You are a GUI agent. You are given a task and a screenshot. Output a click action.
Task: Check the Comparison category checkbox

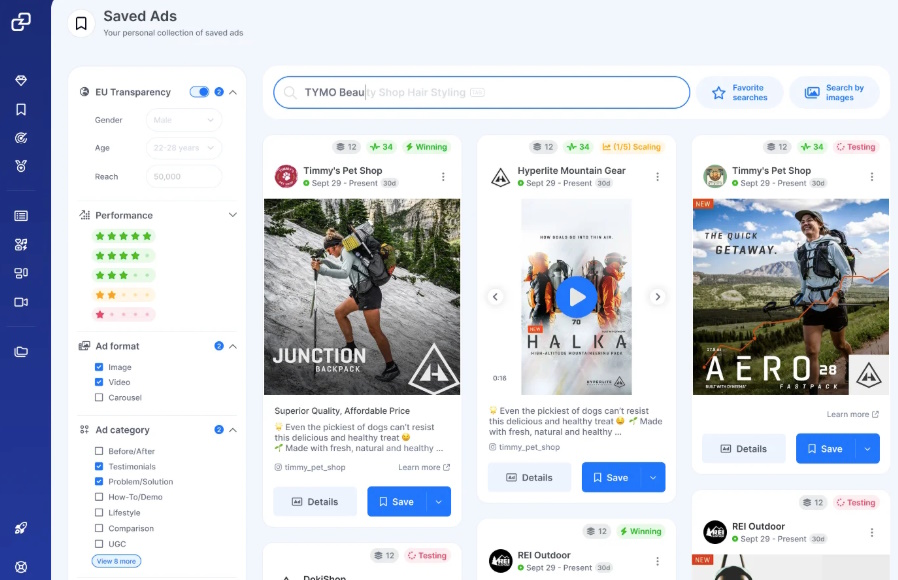99,528
